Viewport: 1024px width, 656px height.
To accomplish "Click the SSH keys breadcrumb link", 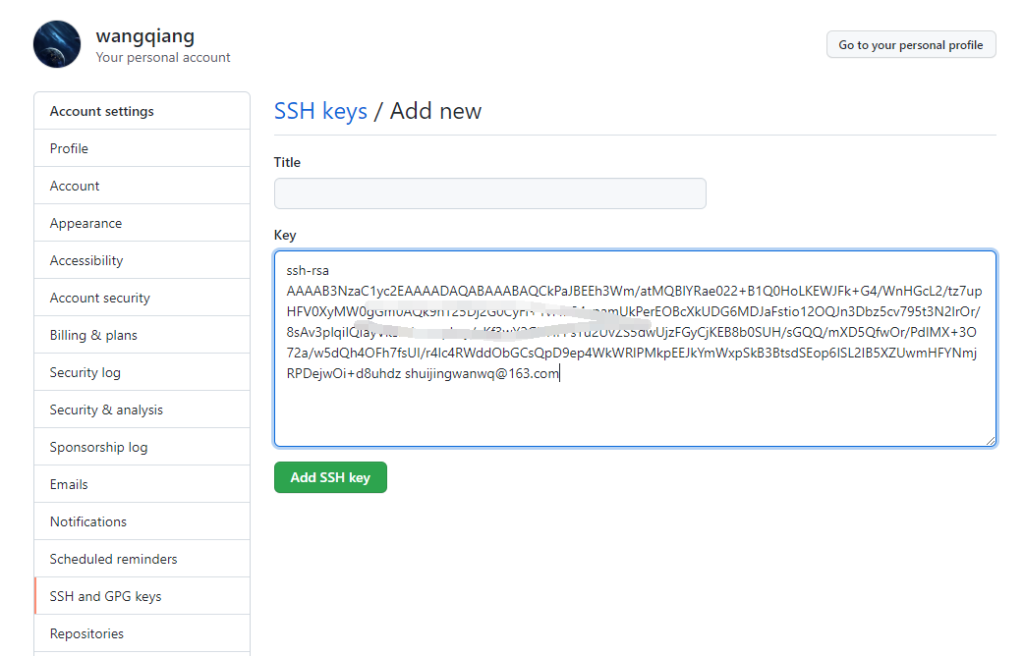I will coord(320,111).
